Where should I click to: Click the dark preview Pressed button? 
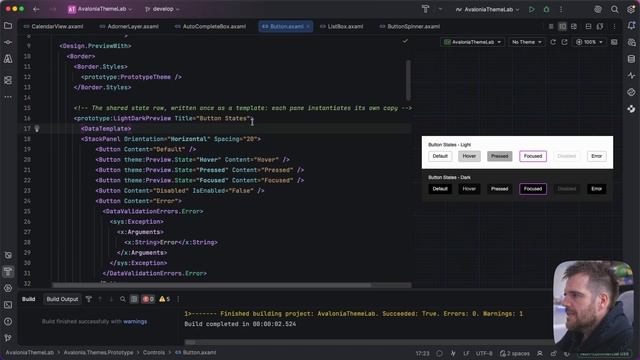(x=499, y=189)
